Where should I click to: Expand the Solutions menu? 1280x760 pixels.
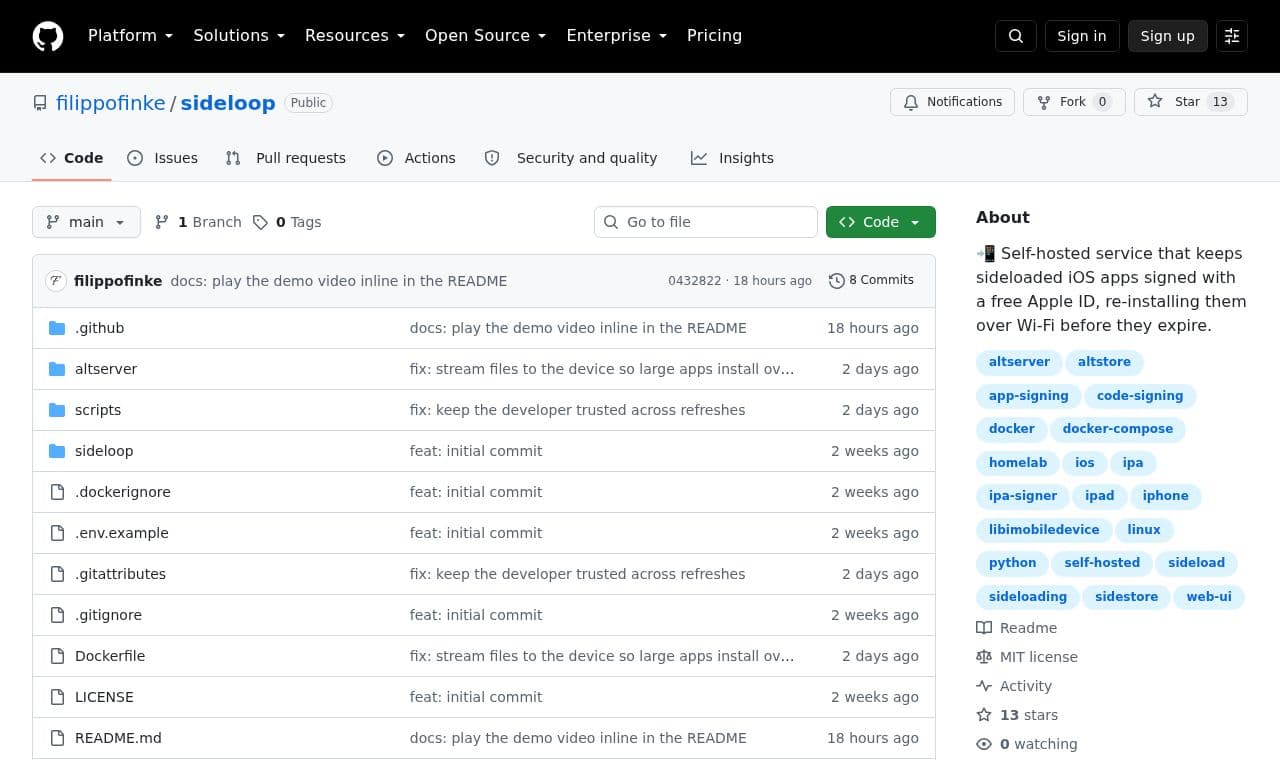[239, 36]
